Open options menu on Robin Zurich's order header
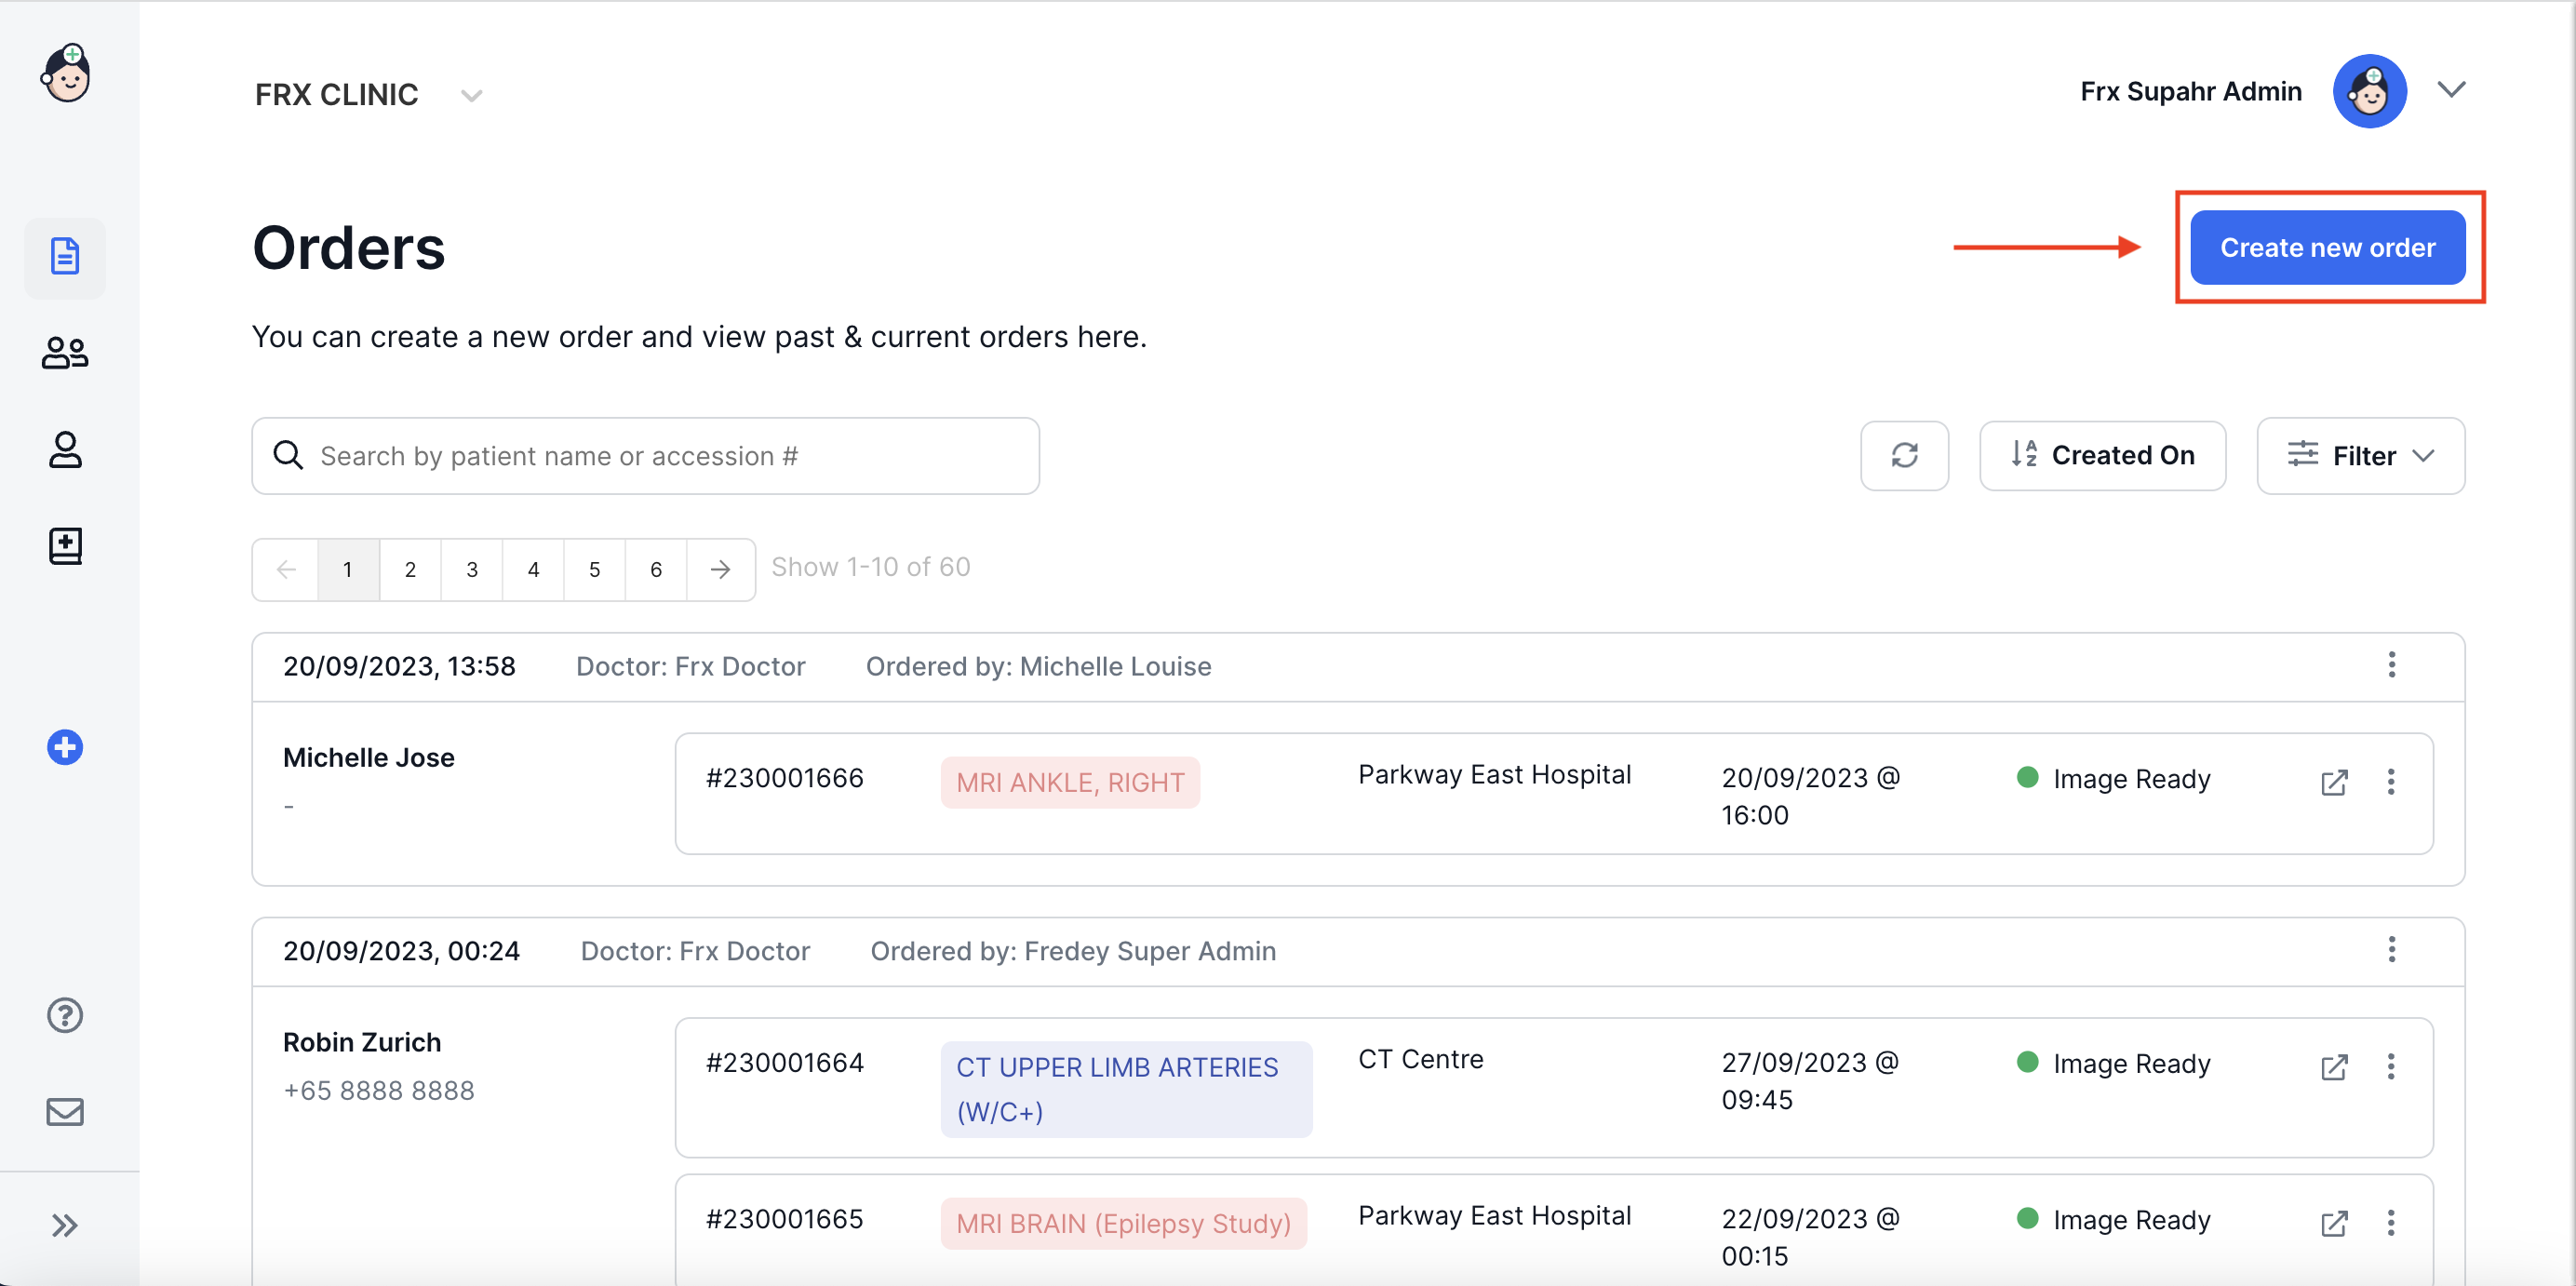2576x1286 pixels. [2391, 950]
